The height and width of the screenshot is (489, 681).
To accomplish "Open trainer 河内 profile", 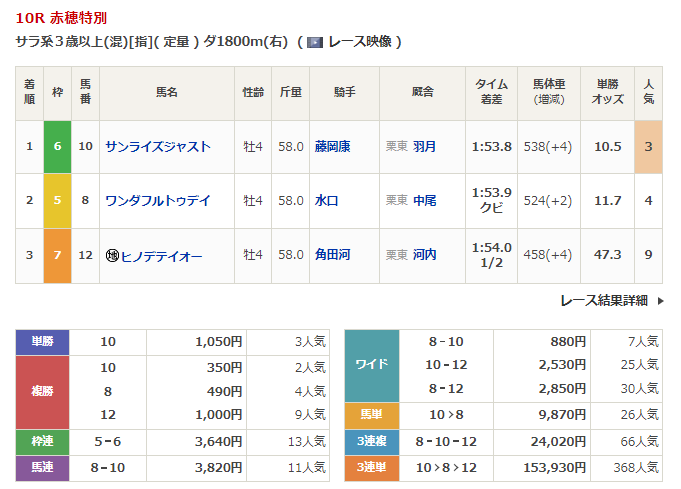I will [425, 256].
